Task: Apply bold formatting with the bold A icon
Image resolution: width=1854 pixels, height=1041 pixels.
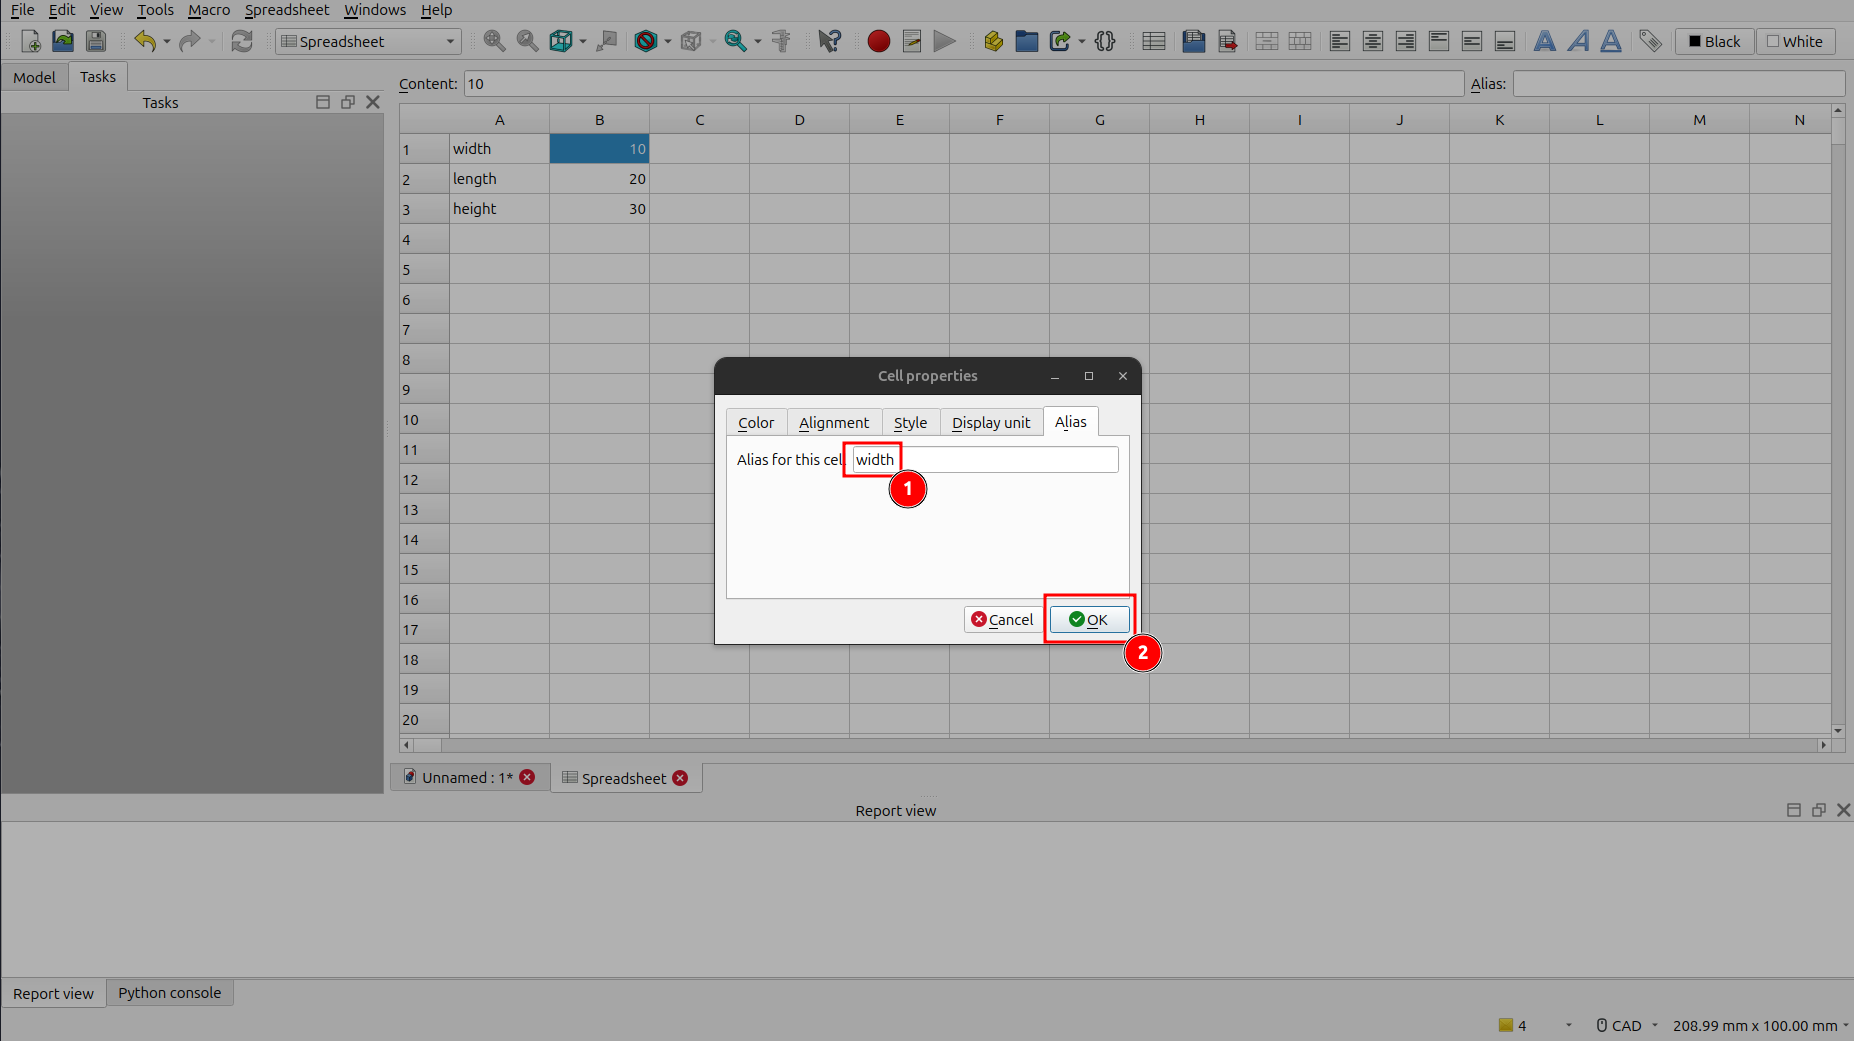Action: (x=1545, y=41)
